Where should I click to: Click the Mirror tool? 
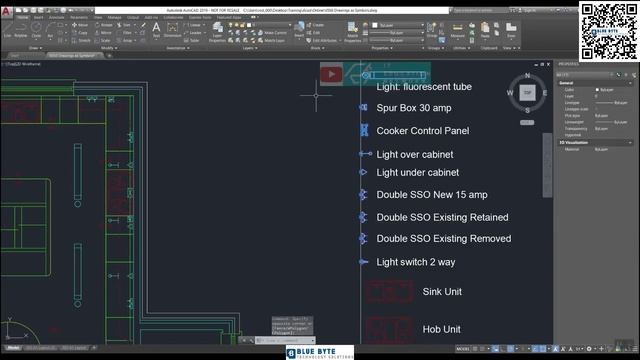(103, 33)
